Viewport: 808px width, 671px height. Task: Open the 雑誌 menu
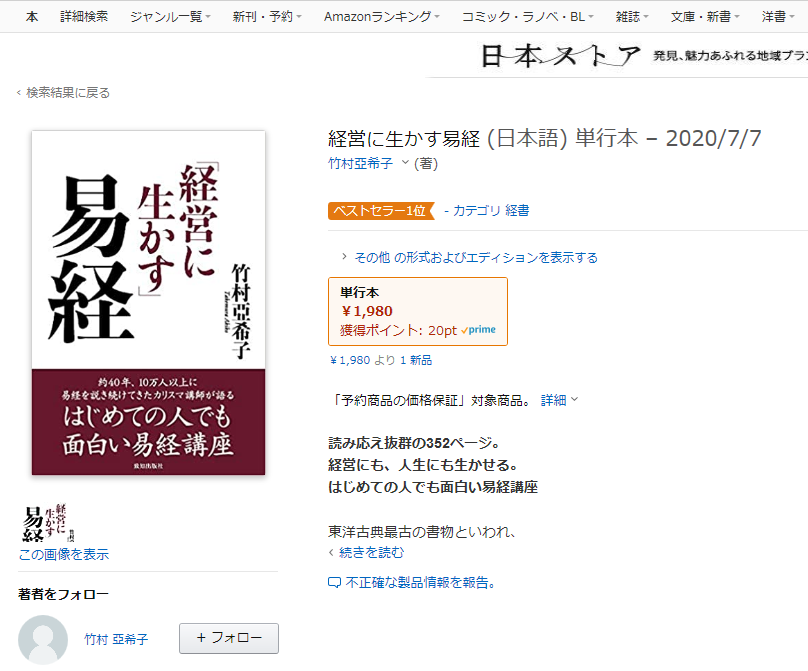click(632, 16)
